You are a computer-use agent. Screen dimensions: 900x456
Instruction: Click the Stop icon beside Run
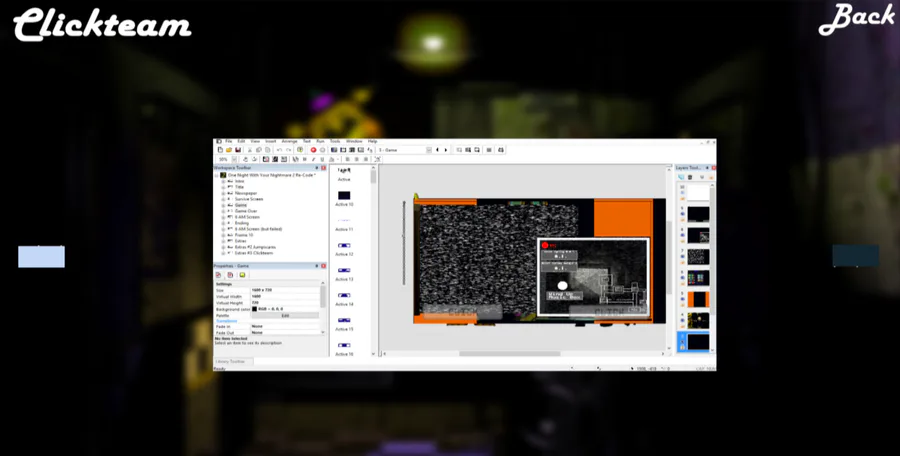pyautogui.click(x=323, y=150)
